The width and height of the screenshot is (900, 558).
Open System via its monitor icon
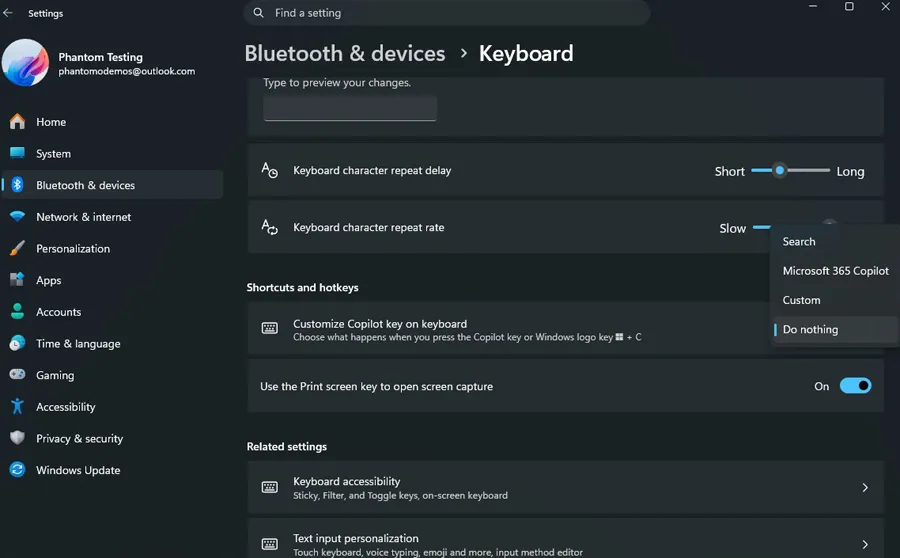click(x=17, y=153)
